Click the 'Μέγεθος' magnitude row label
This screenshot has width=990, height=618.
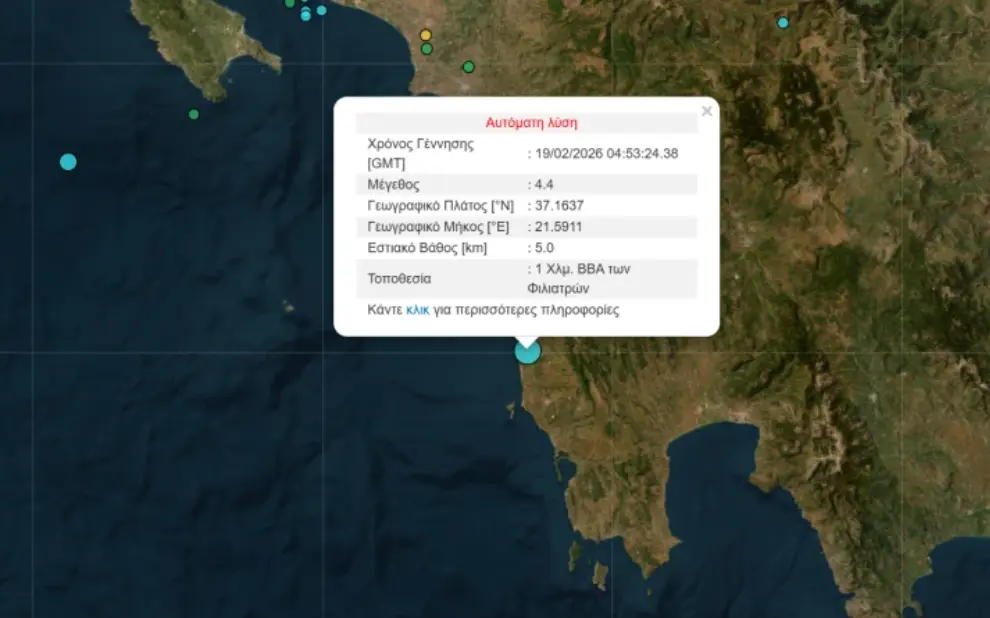coord(394,185)
